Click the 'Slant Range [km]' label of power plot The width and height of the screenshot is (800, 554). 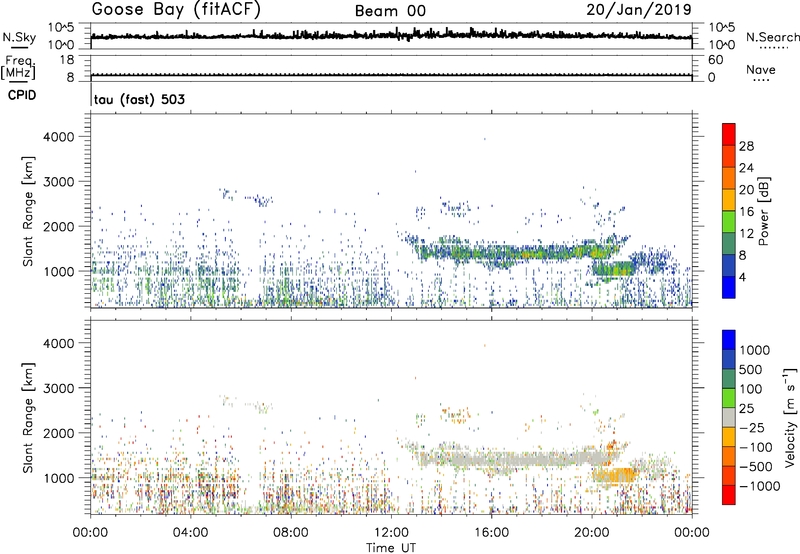[28, 211]
